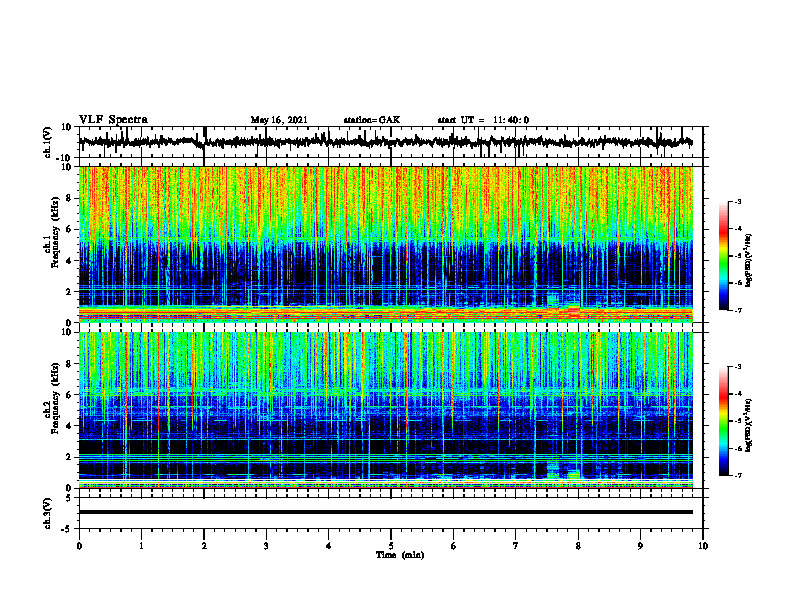The height and width of the screenshot is (612, 792).
Task: Click the ch.2 spectrogram panel
Action: [386, 410]
